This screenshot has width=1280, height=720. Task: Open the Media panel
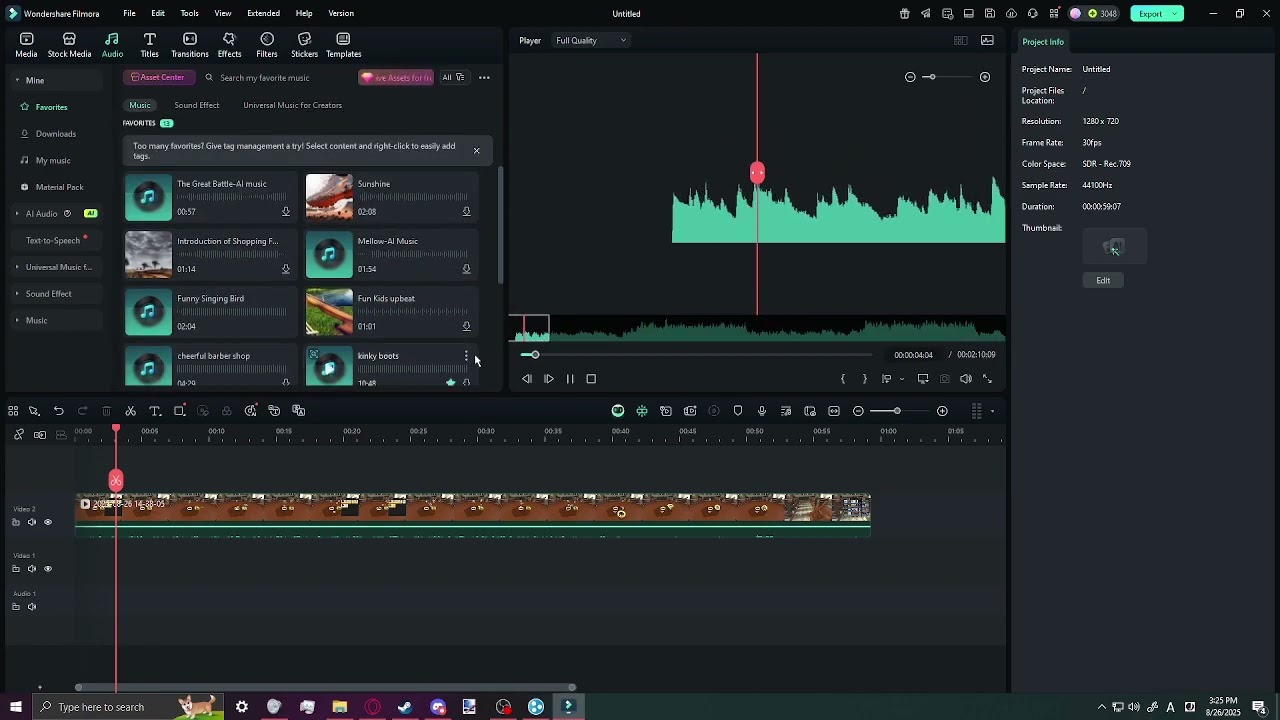click(27, 45)
